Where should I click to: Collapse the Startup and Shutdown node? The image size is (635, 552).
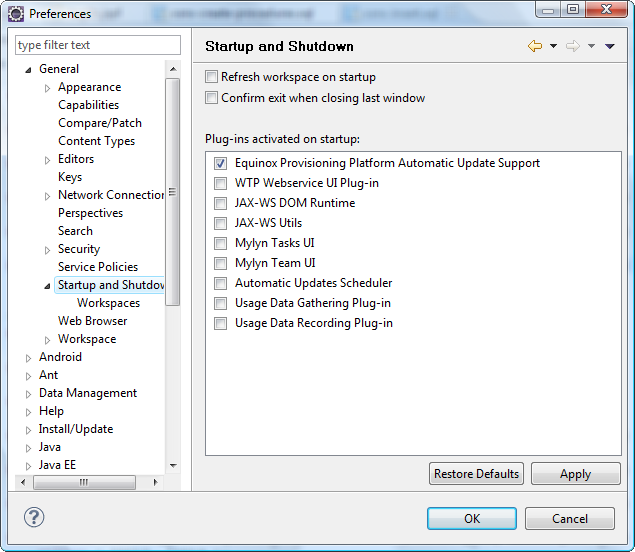pyautogui.click(x=47, y=286)
